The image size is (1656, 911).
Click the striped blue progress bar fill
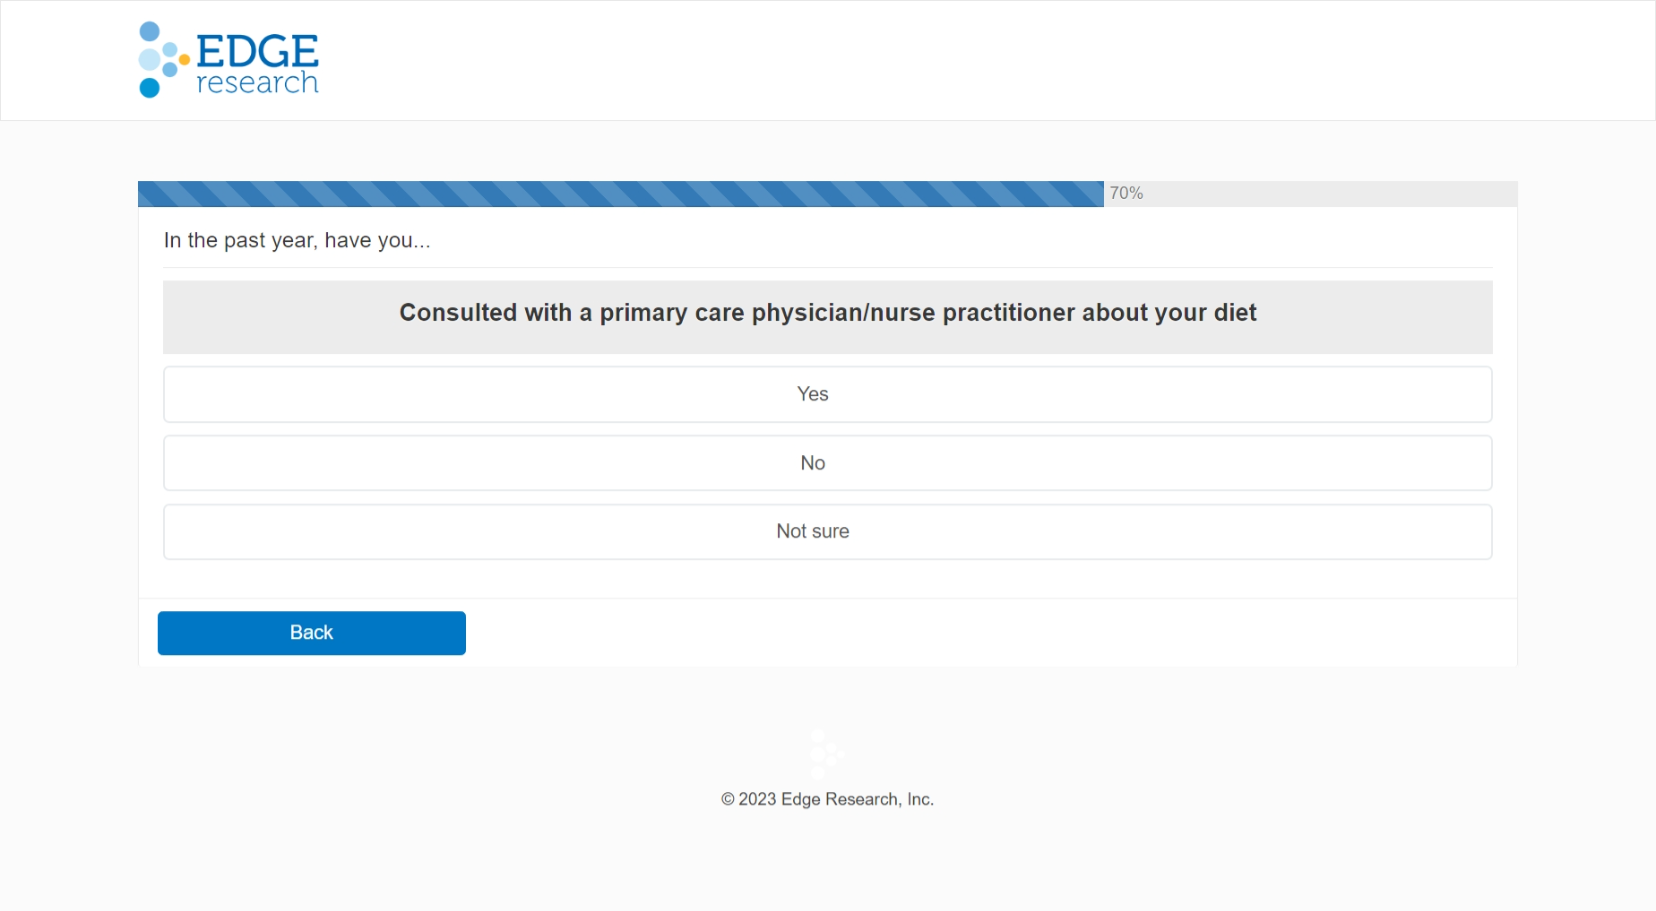pyautogui.click(x=620, y=194)
